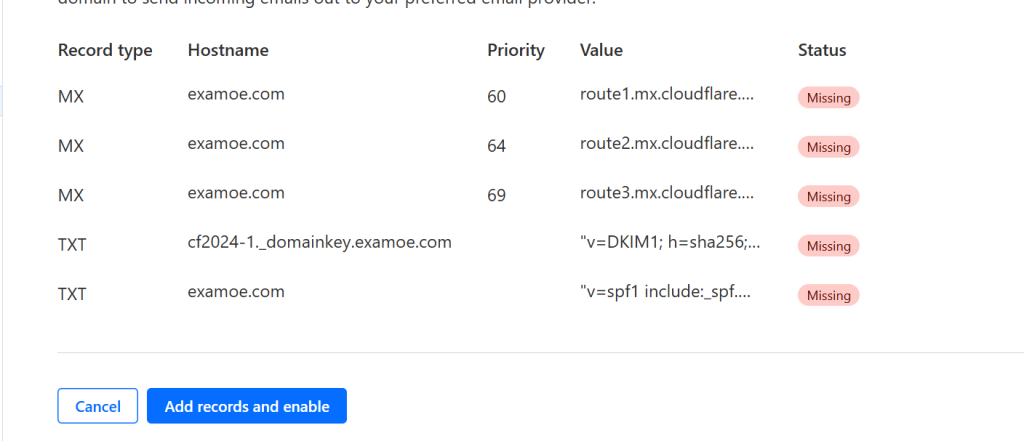Select the Missing status badge for route2 MX record
This screenshot has width=1024, height=441.
[828, 147]
